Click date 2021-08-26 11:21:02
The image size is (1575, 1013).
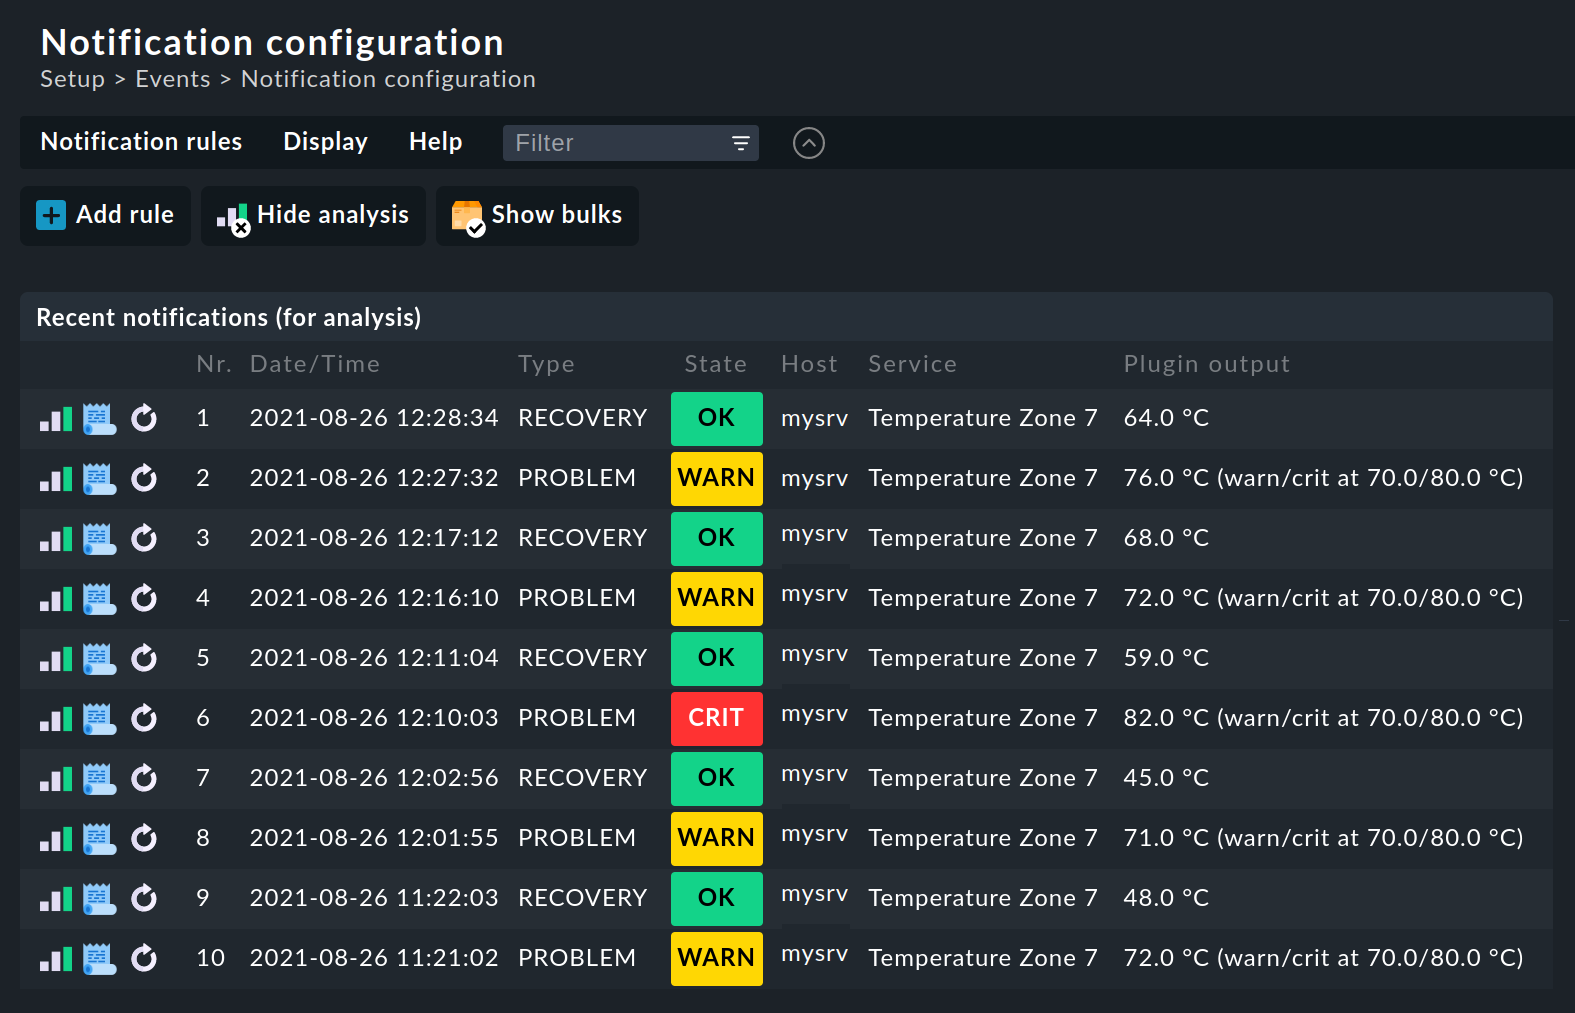point(374,958)
